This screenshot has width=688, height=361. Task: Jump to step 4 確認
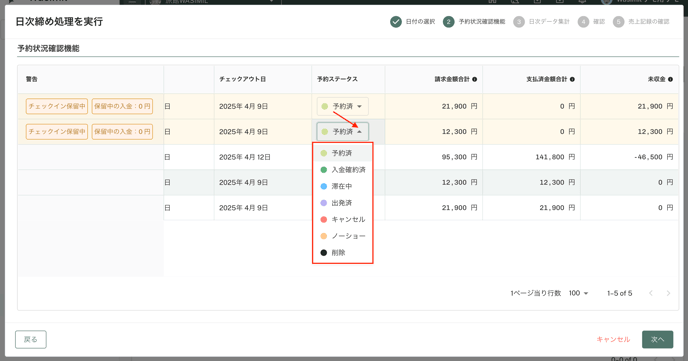591,21
